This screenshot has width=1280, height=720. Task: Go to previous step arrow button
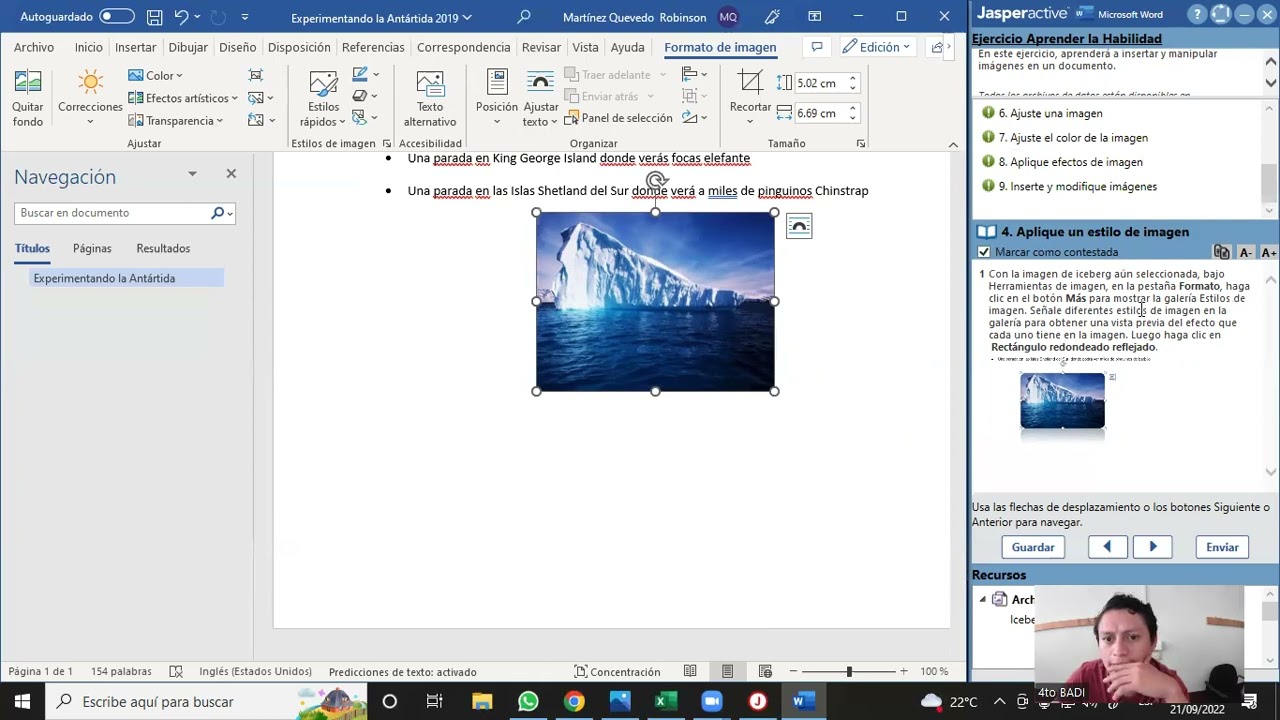pyautogui.click(x=1107, y=547)
